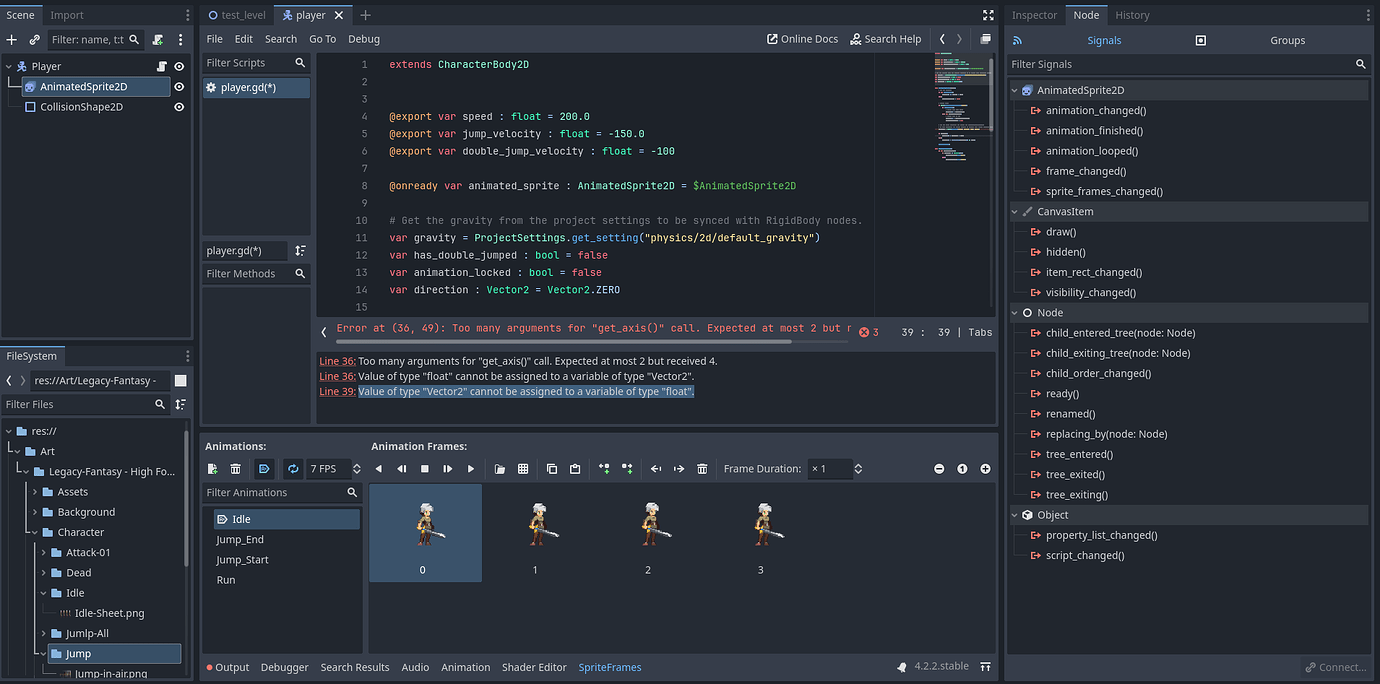Select animation frame 2 thumbnail
This screenshot has height=684, width=1380.
[648, 531]
